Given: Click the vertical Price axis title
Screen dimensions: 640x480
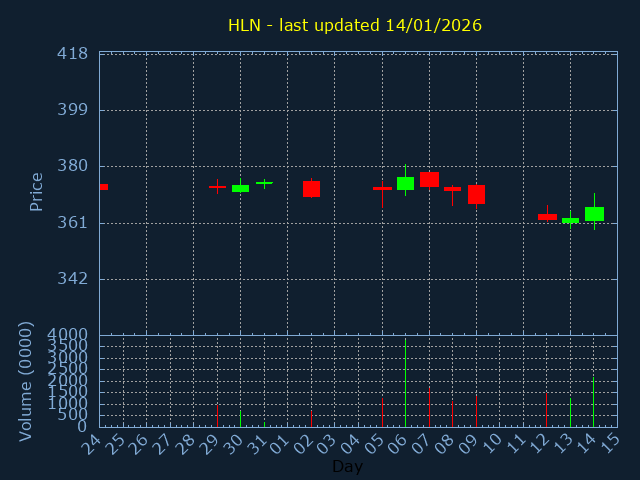Looking at the screenshot, I should pyautogui.click(x=37, y=191).
